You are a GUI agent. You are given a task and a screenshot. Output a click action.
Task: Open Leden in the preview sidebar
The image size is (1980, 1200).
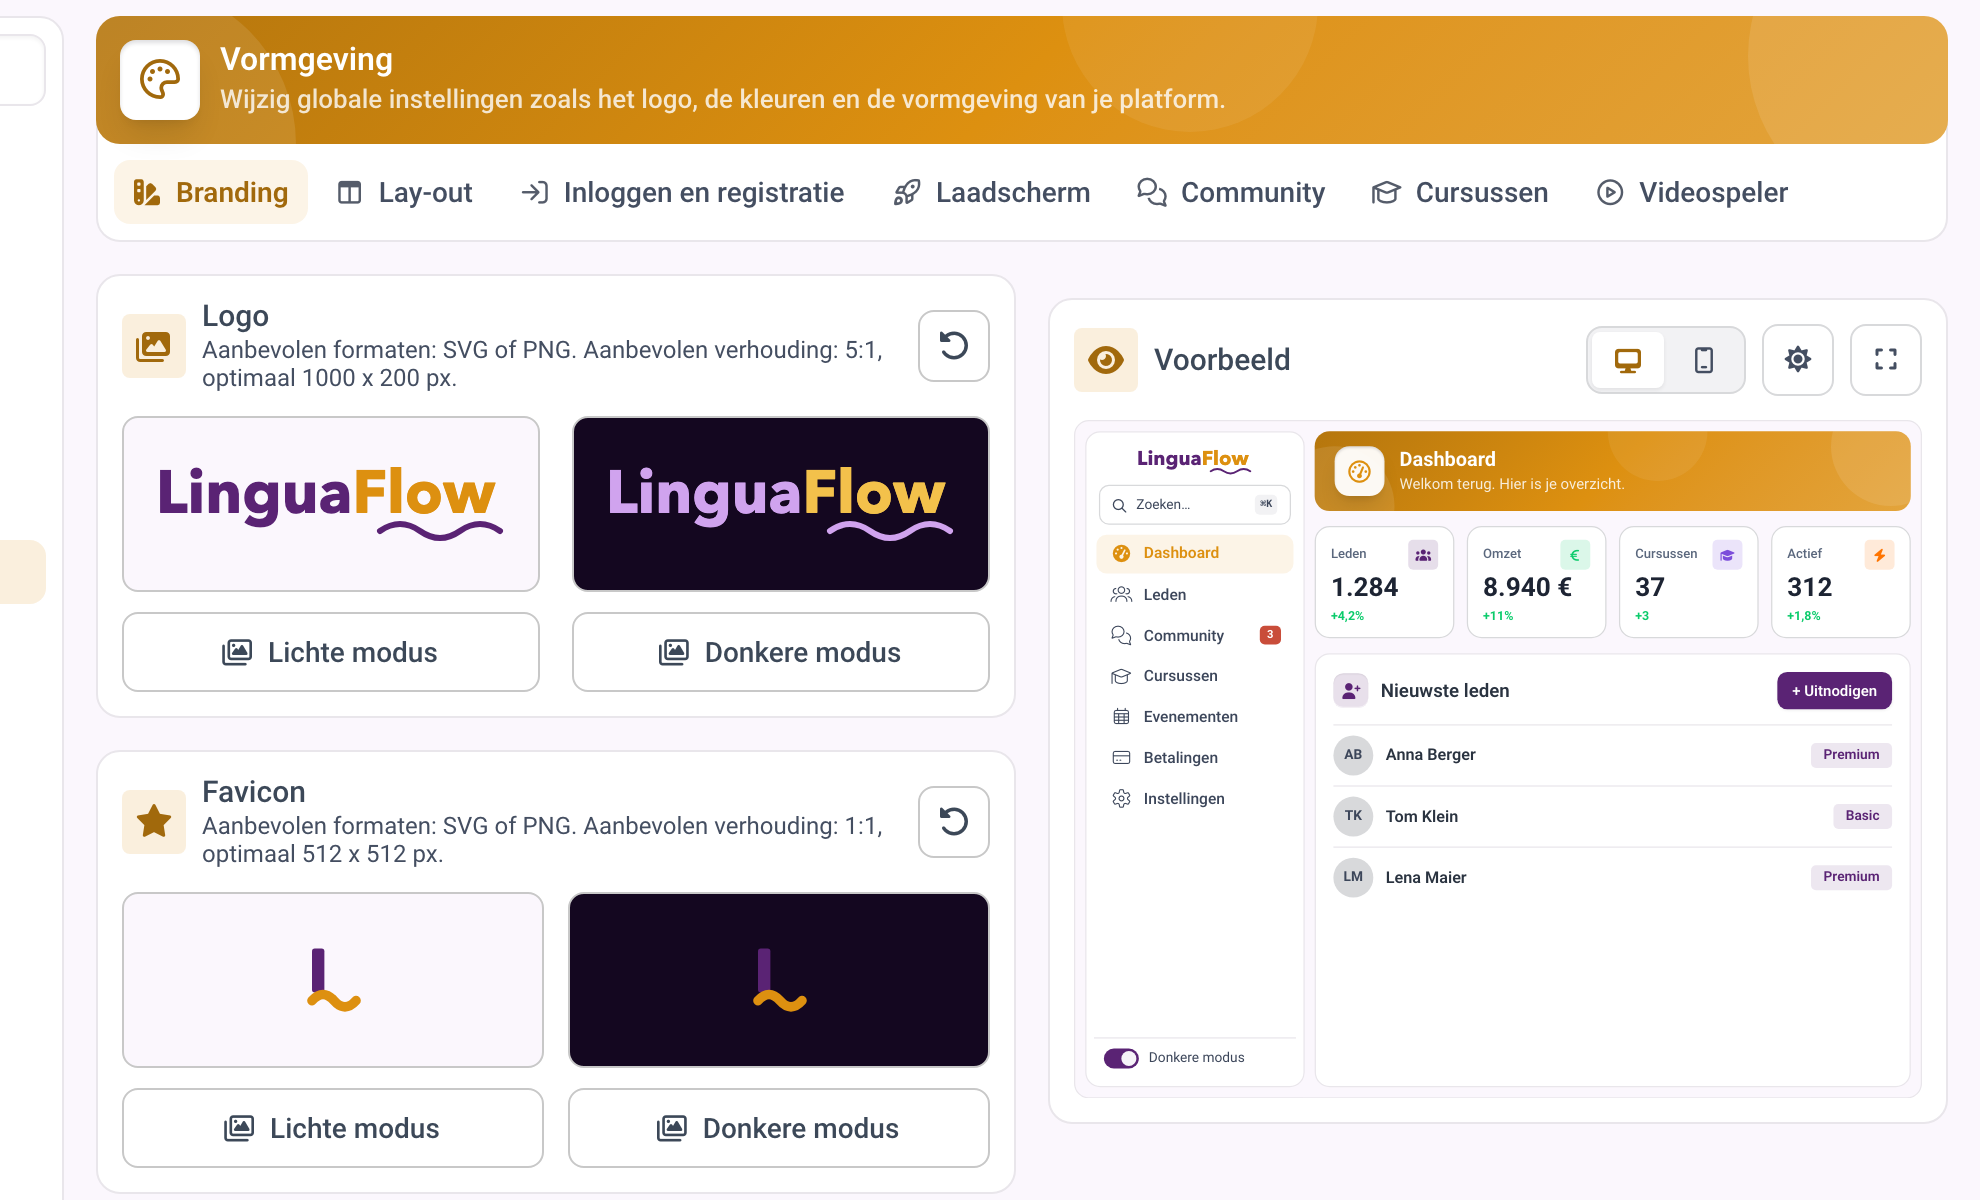click(x=1195, y=594)
